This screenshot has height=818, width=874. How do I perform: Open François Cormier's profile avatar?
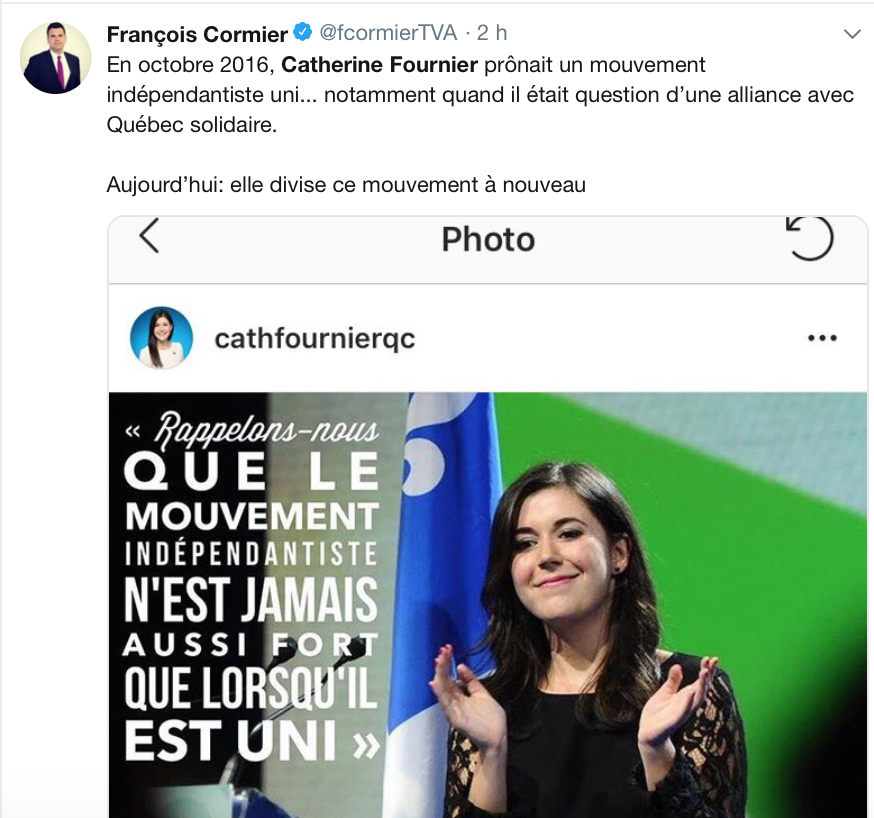55,58
